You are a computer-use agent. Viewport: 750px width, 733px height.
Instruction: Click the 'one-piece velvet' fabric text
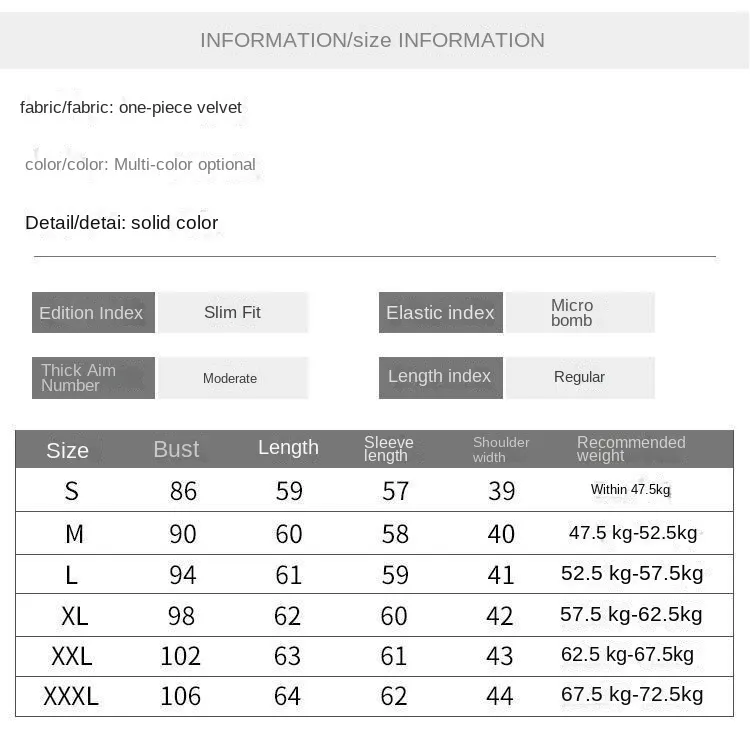(x=180, y=107)
